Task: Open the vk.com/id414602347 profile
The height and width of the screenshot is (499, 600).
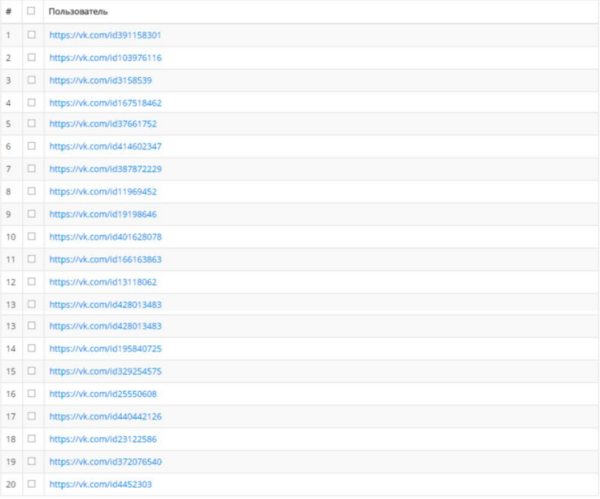Action: pyautogui.click(x=105, y=146)
